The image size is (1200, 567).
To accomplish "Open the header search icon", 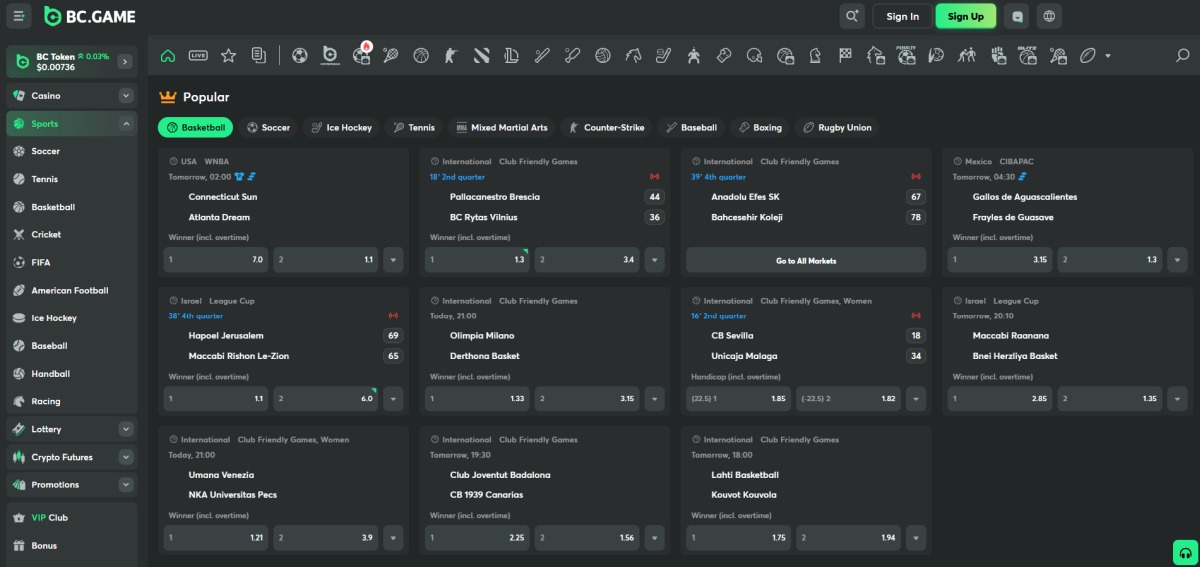I will tap(852, 16).
